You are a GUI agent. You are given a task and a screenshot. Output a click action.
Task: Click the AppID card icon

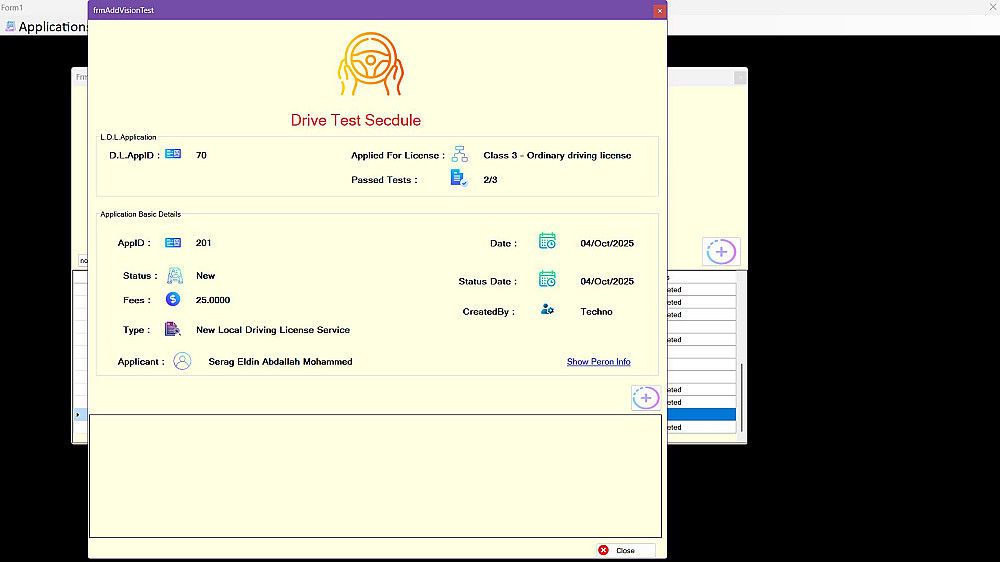[173, 242]
